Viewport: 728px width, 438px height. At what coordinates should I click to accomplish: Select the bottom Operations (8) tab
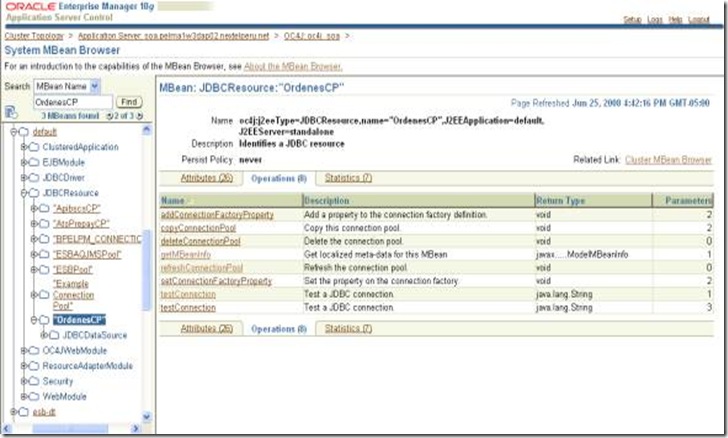(279, 329)
